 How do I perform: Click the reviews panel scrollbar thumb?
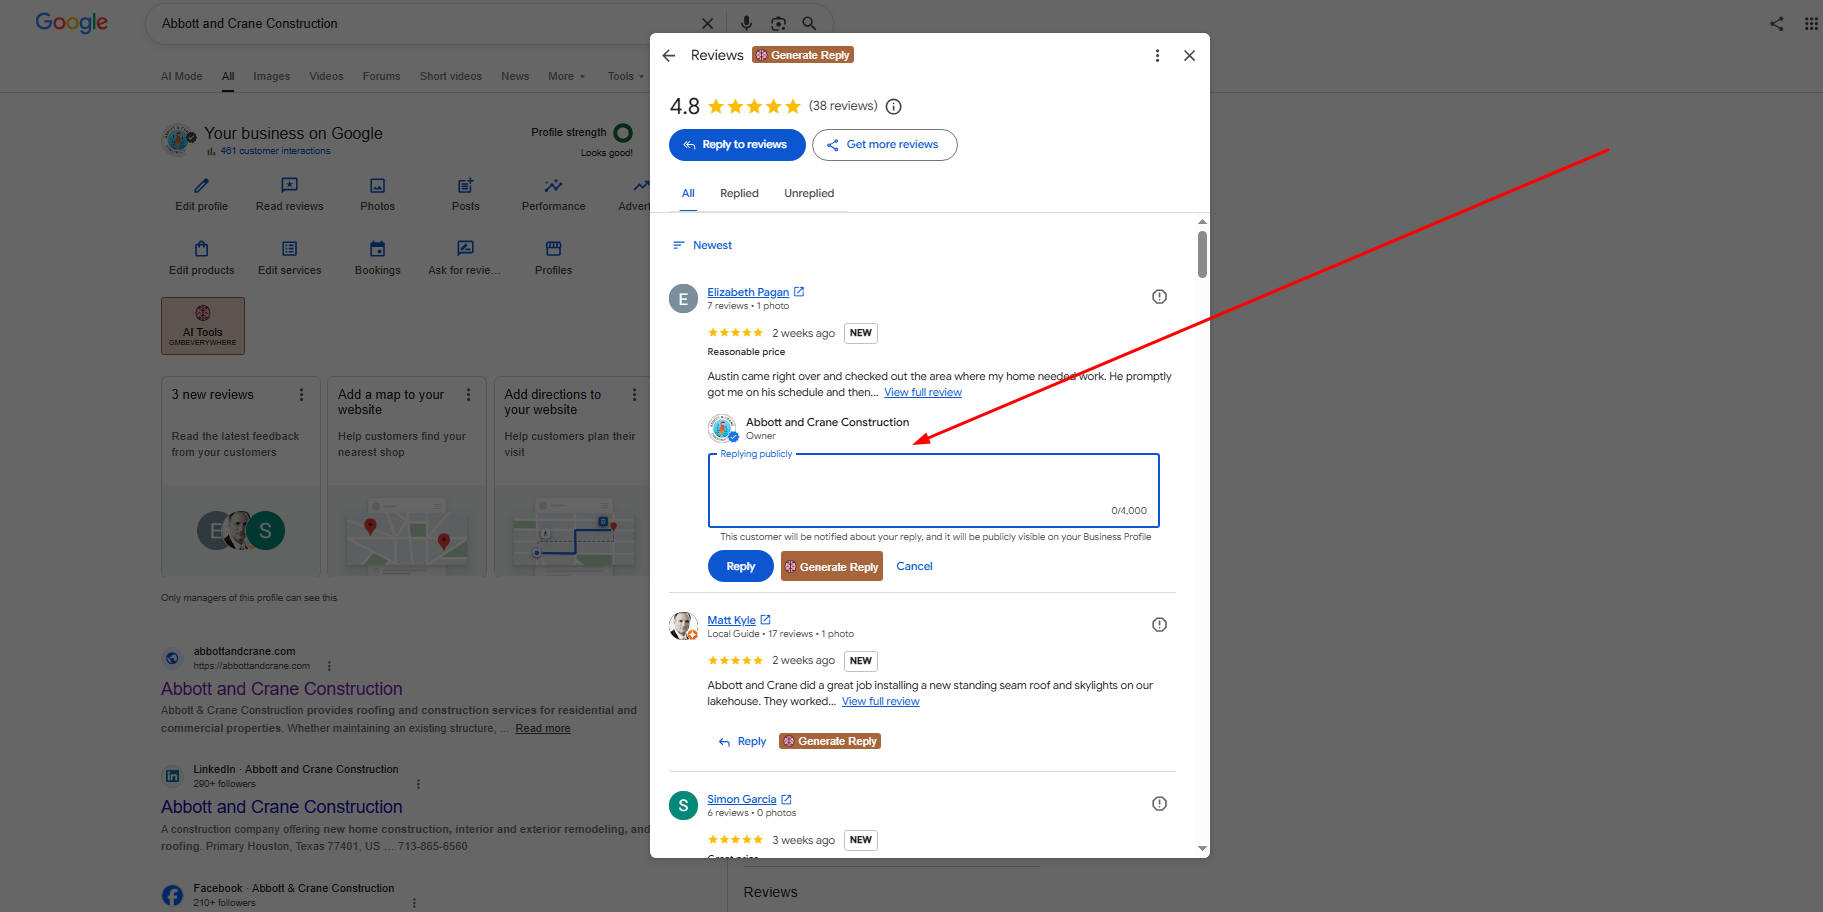(x=1202, y=254)
